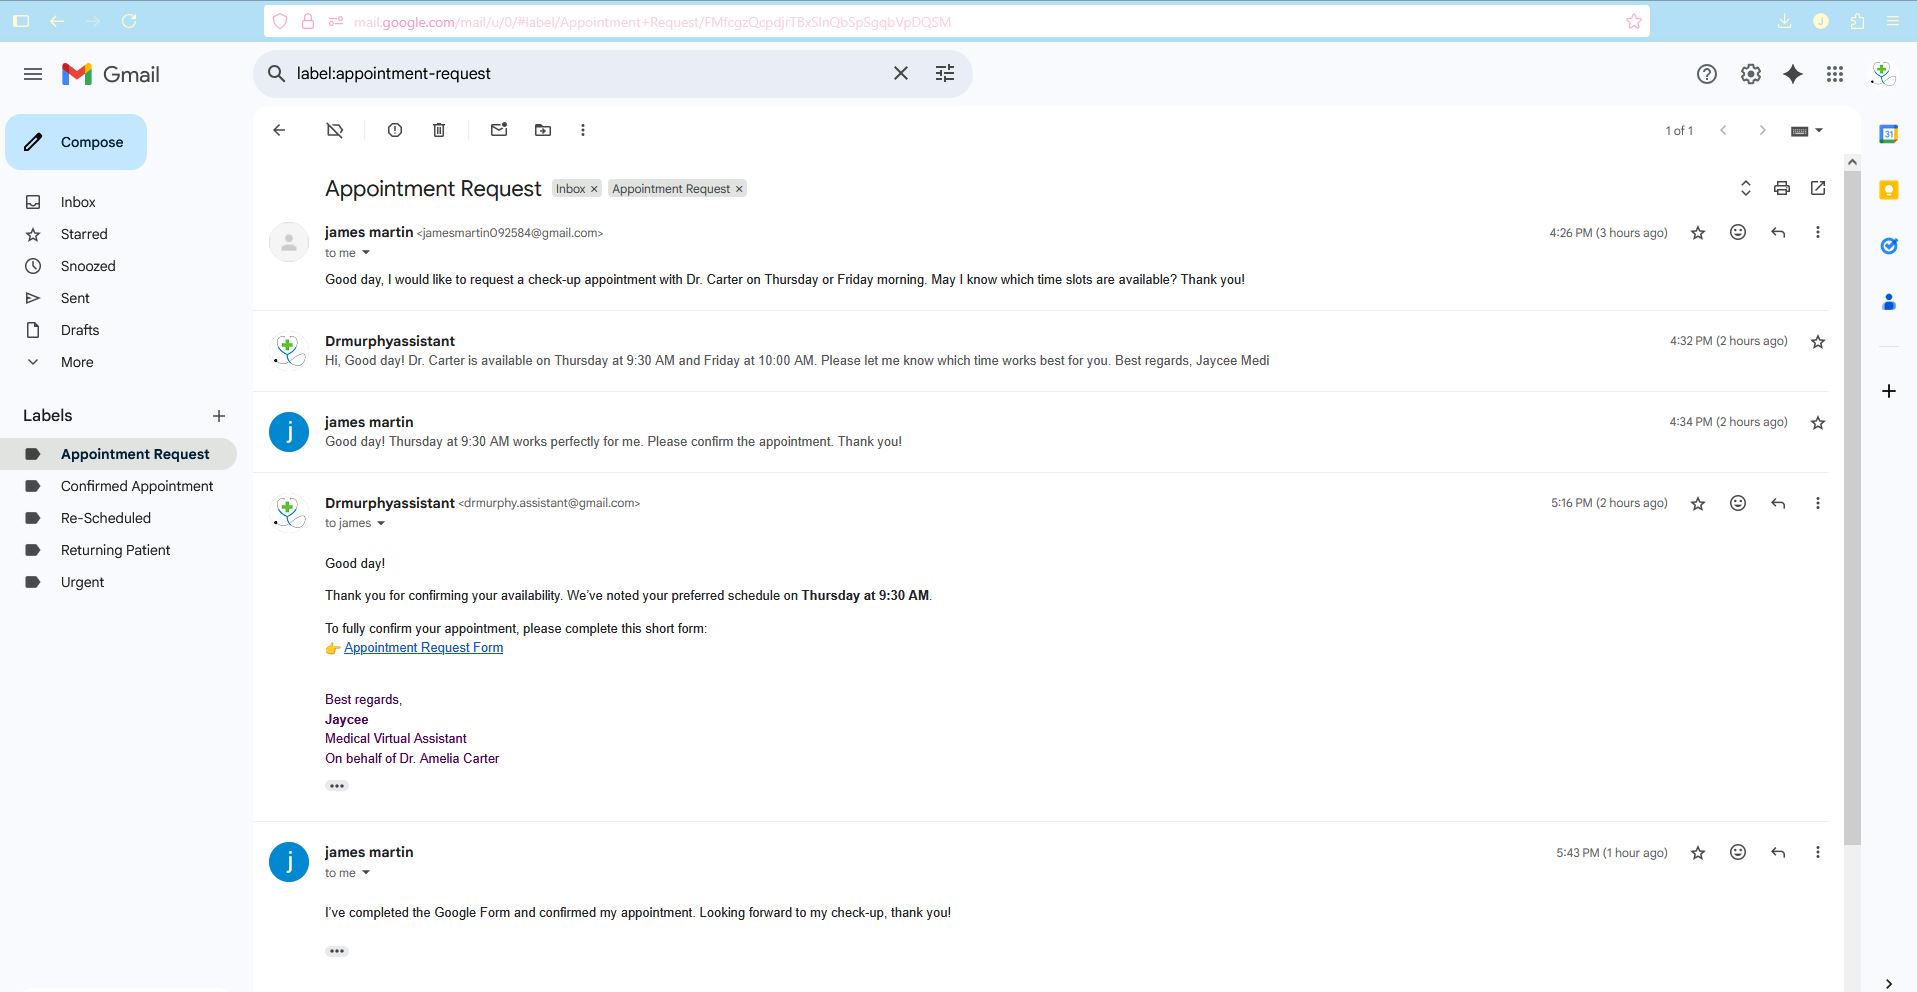Delete this conversation with trash icon

439,130
